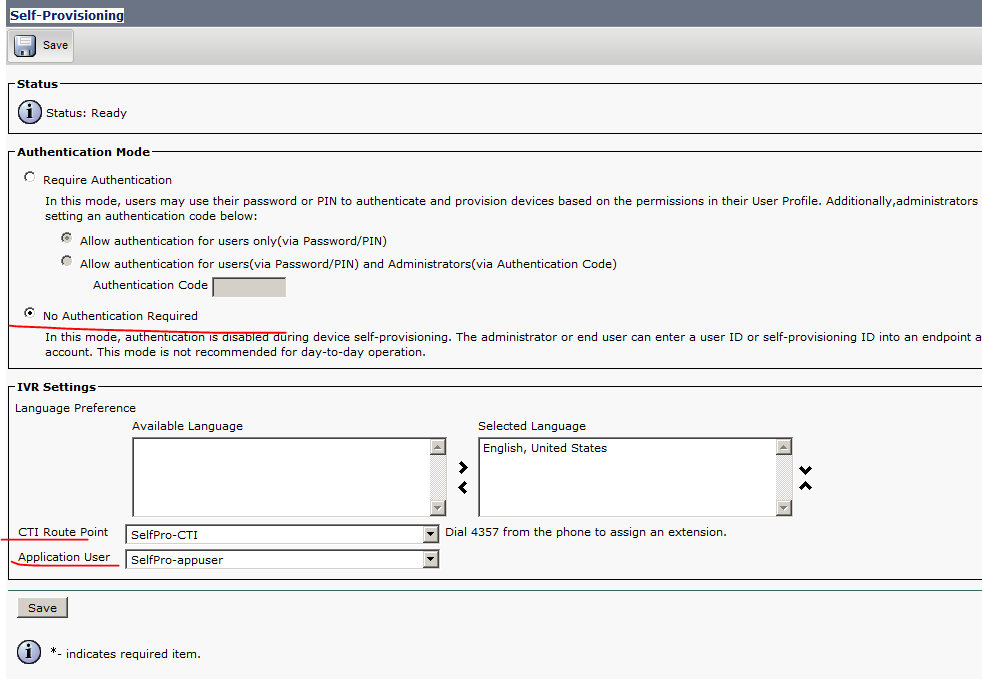Click the Self-Provisioning page title
Screen dimensions: 982x679
pyautogui.click(x=67, y=15)
